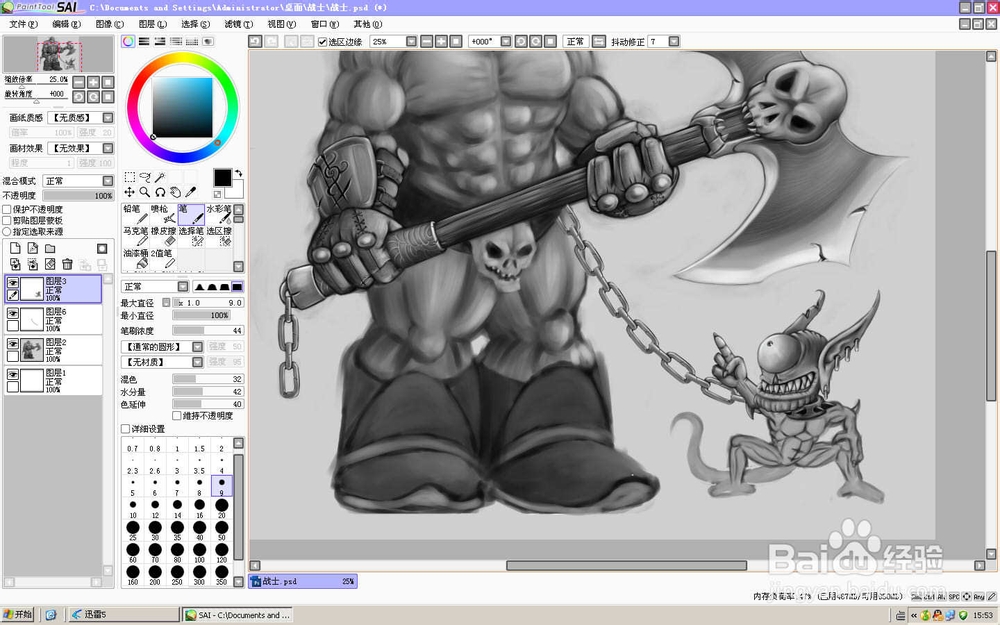Choose the rectangular selection tool
This screenshot has height=625, width=1000.
coord(129,177)
